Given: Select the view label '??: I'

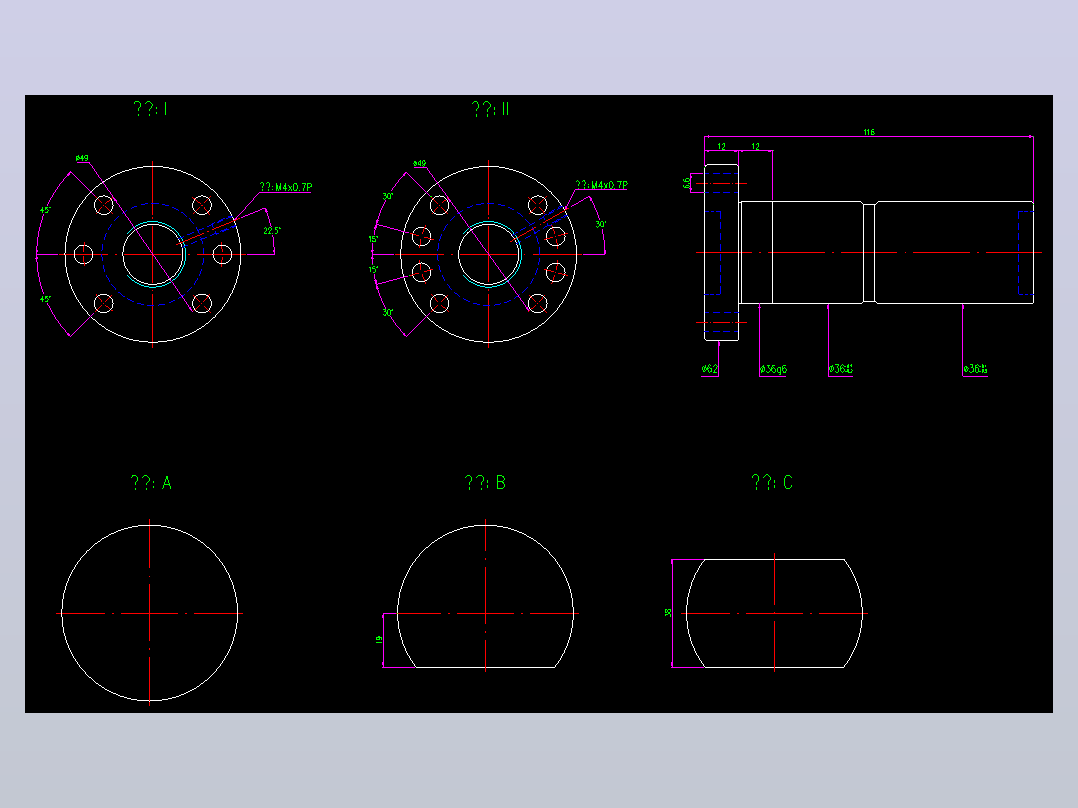Looking at the screenshot, I should (x=151, y=109).
